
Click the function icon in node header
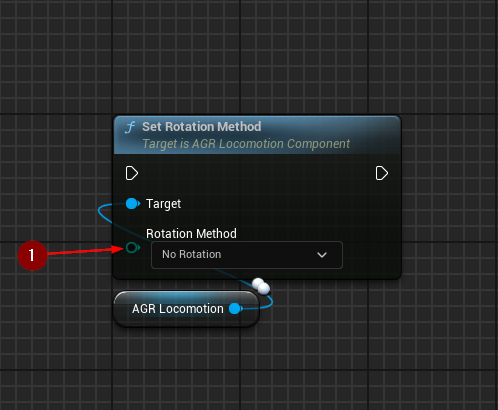pyautogui.click(x=130, y=127)
